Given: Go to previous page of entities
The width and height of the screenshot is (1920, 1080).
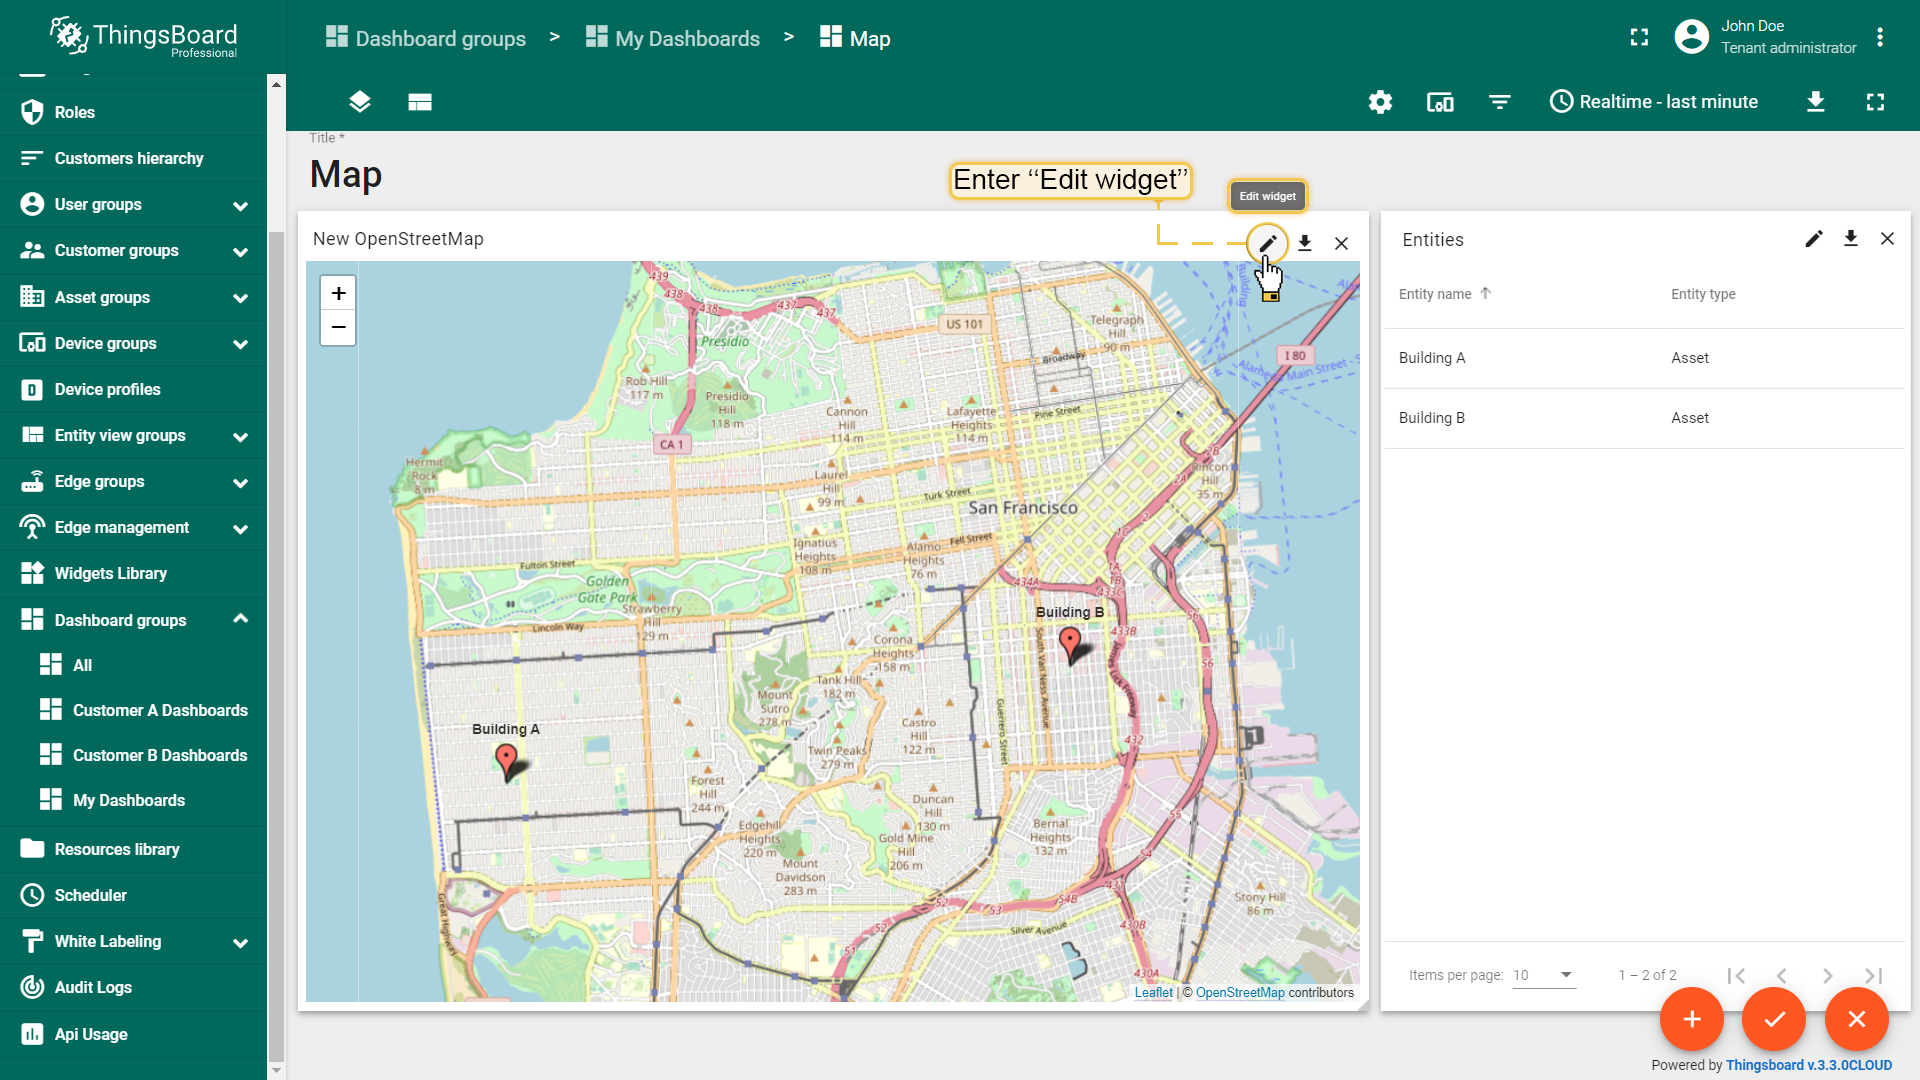Looking at the screenshot, I should coord(1781,976).
